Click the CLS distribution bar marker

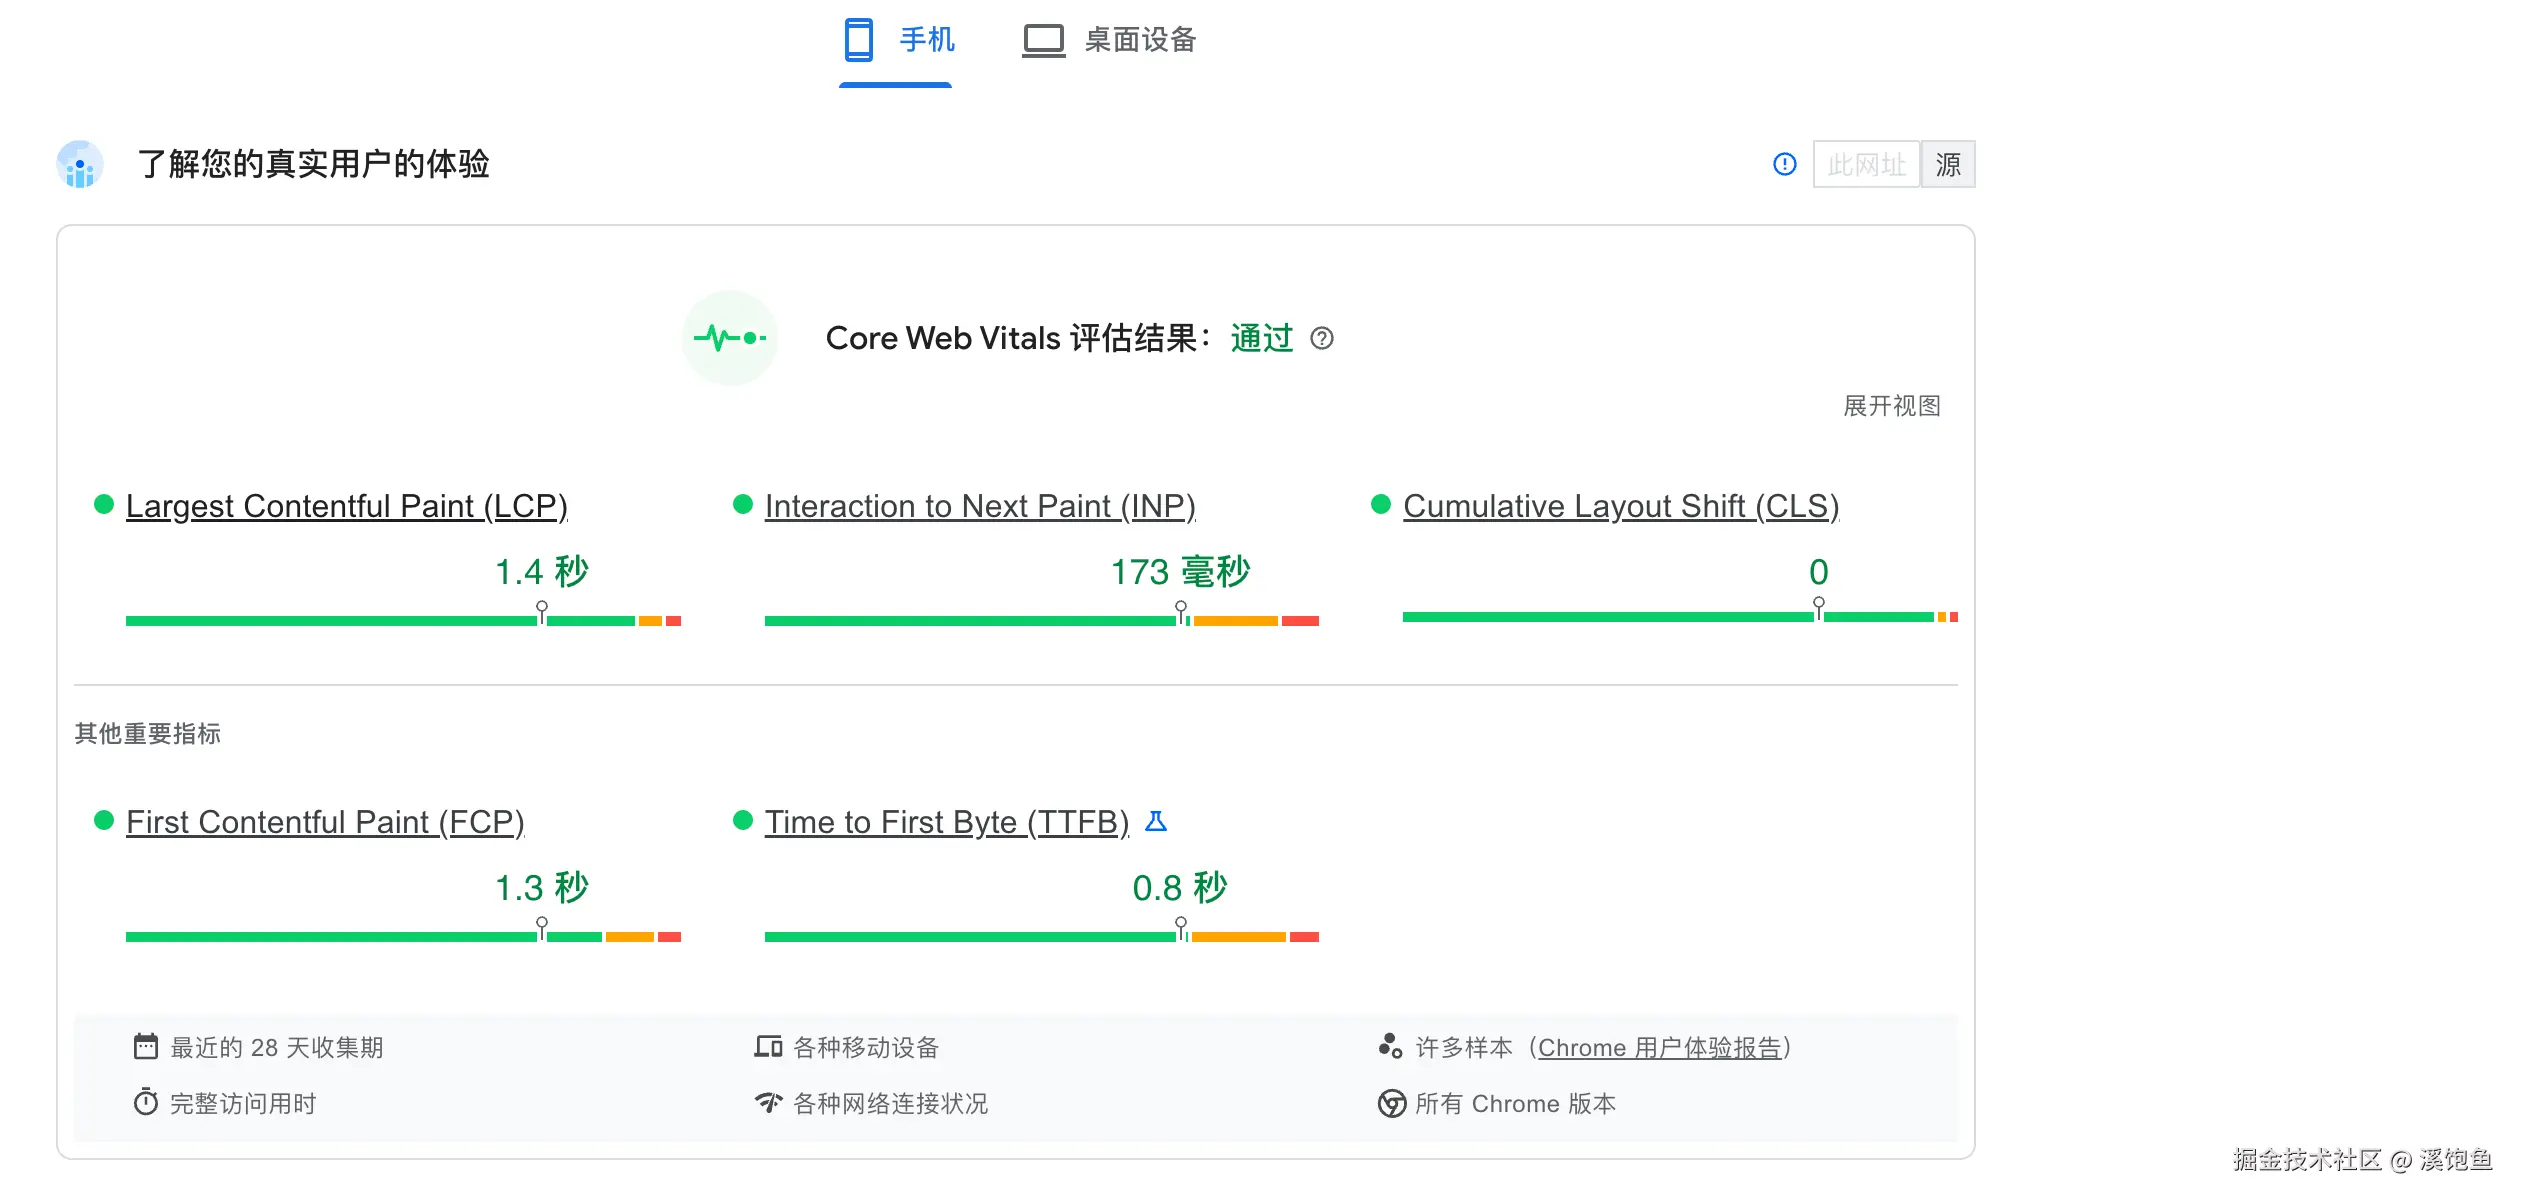point(1818,606)
